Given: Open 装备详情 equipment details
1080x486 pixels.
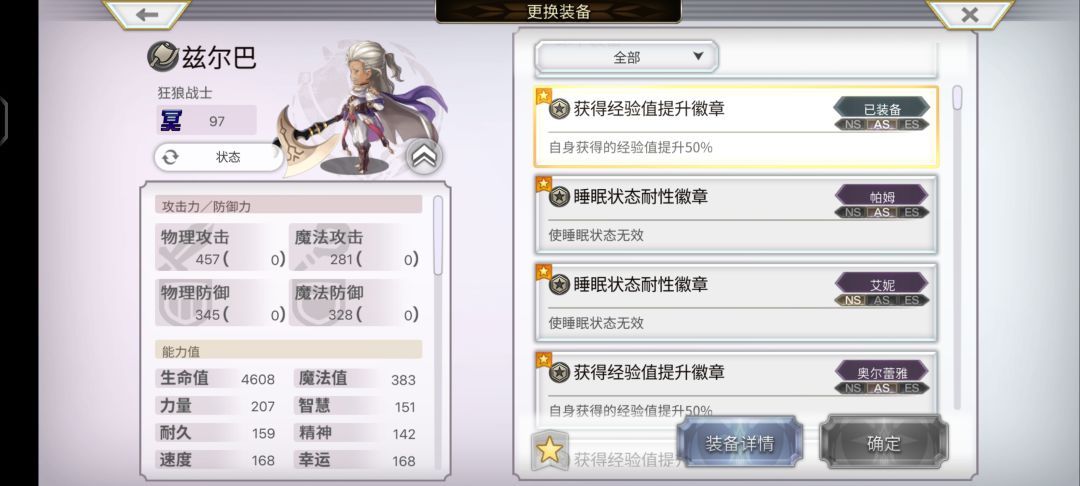Looking at the screenshot, I should coord(740,443).
